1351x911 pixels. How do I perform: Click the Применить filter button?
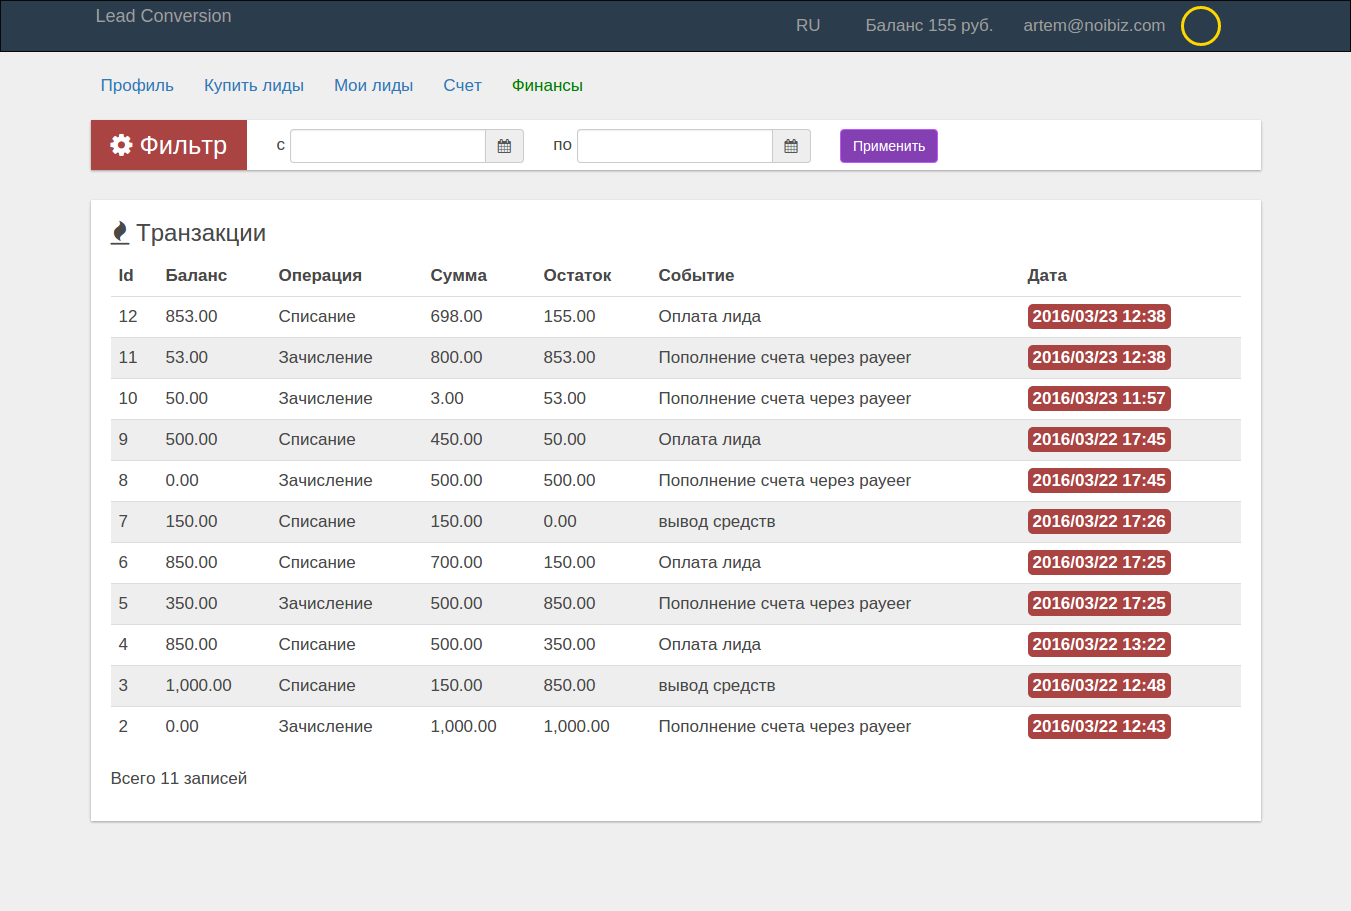[x=889, y=146]
